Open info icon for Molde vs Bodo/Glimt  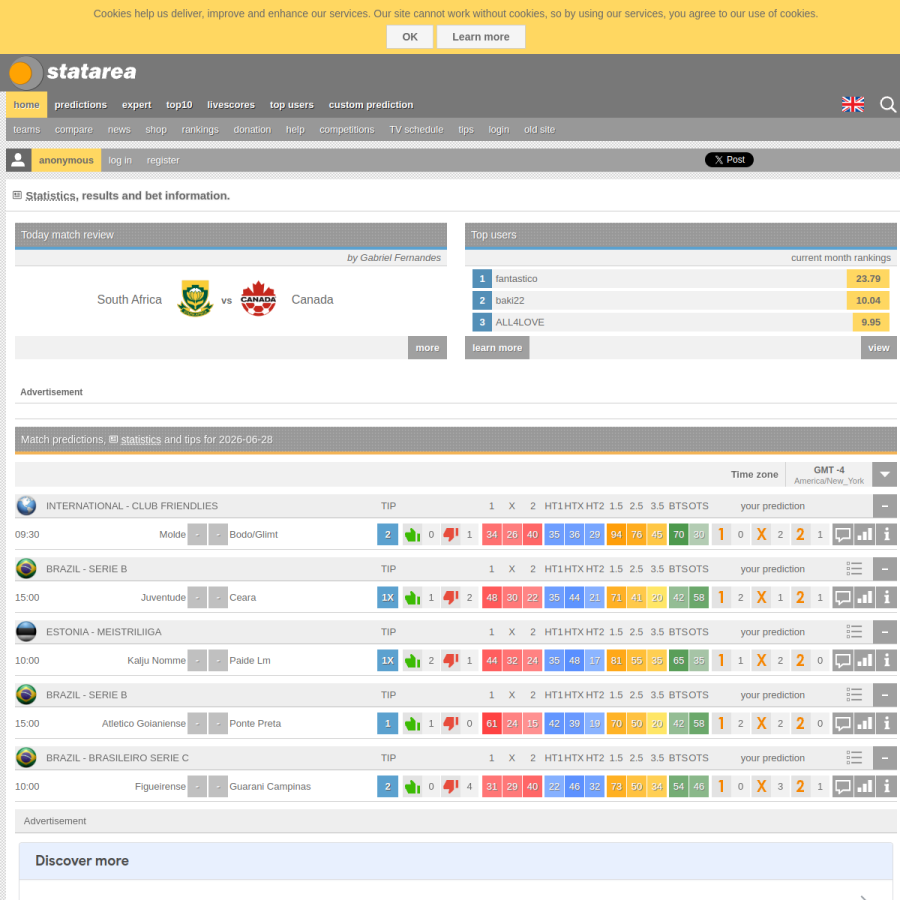click(x=887, y=534)
